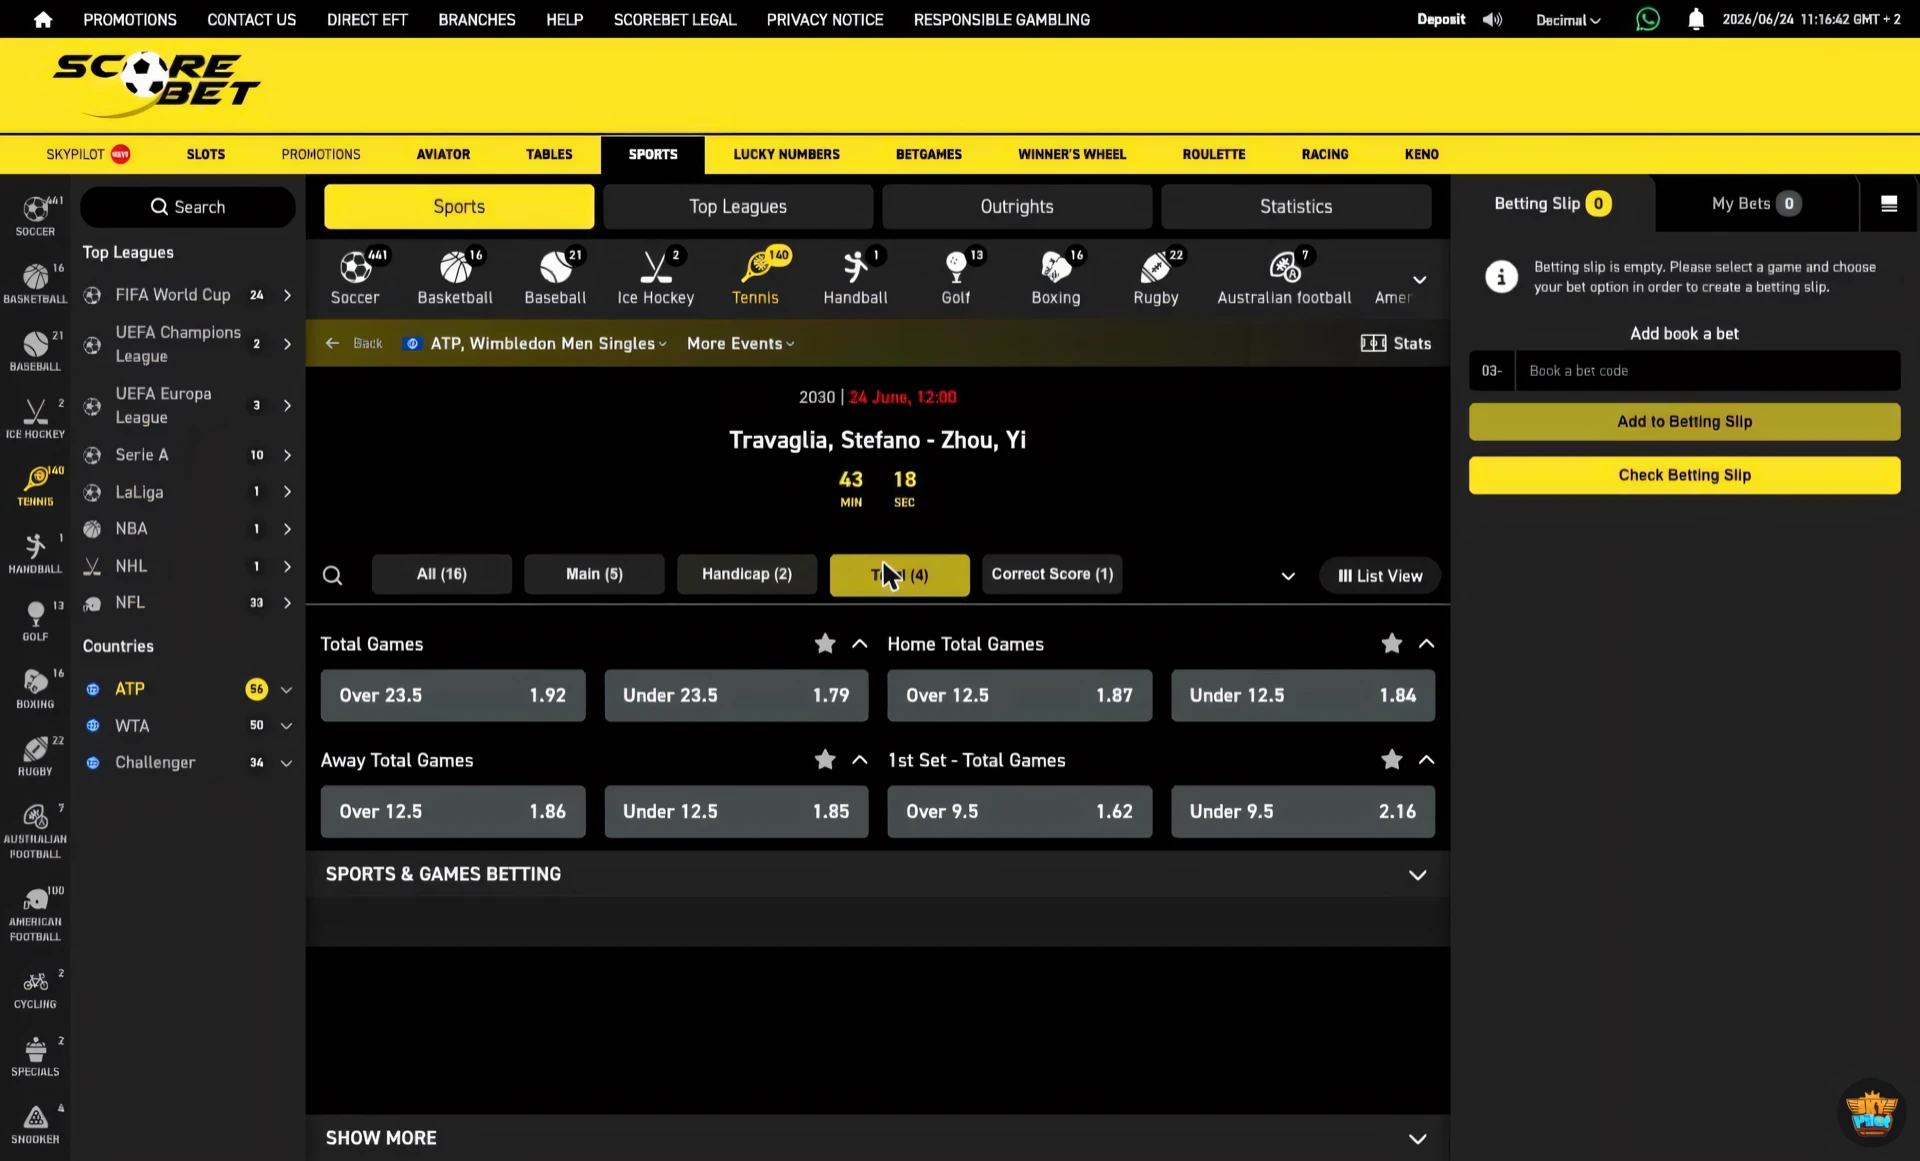The width and height of the screenshot is (1920, 1161).
Task: Favorite the Home Total Games star
Action: pos(1391,644)
